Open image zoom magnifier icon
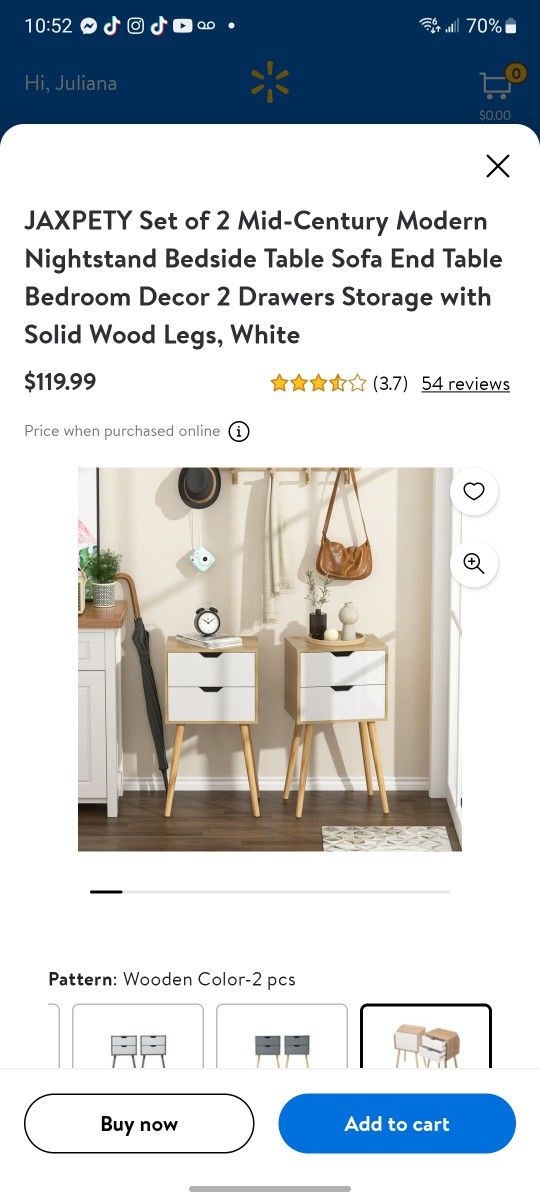 (474, 563)
